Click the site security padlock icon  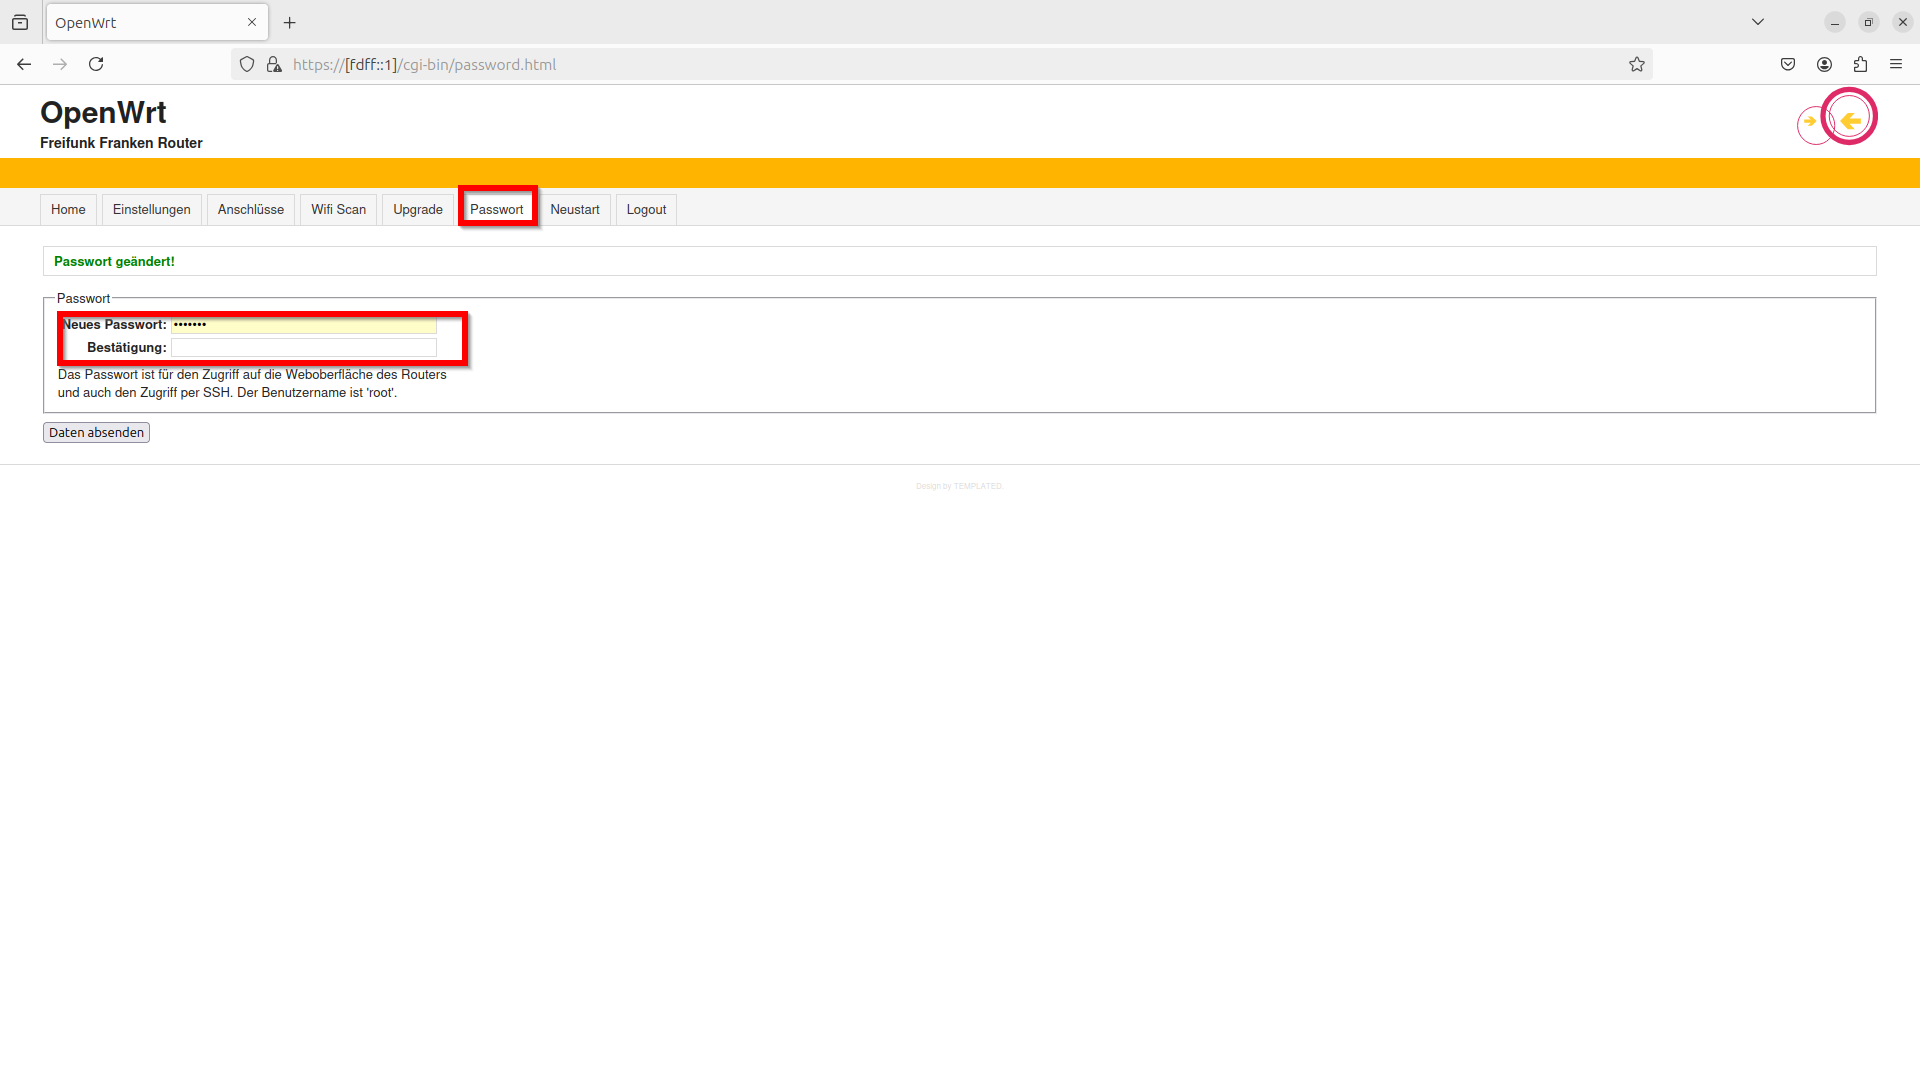[x=274, y=64]
